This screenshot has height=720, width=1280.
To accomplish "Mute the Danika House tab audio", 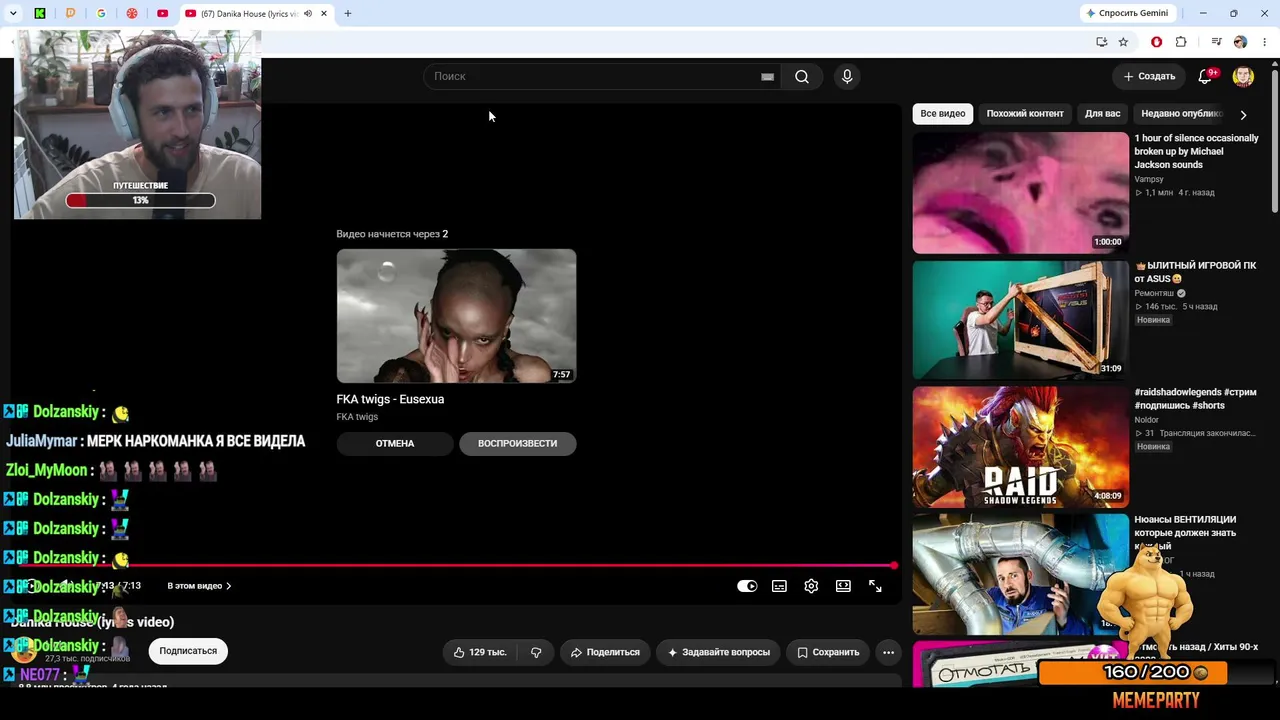I will (308, 14).
